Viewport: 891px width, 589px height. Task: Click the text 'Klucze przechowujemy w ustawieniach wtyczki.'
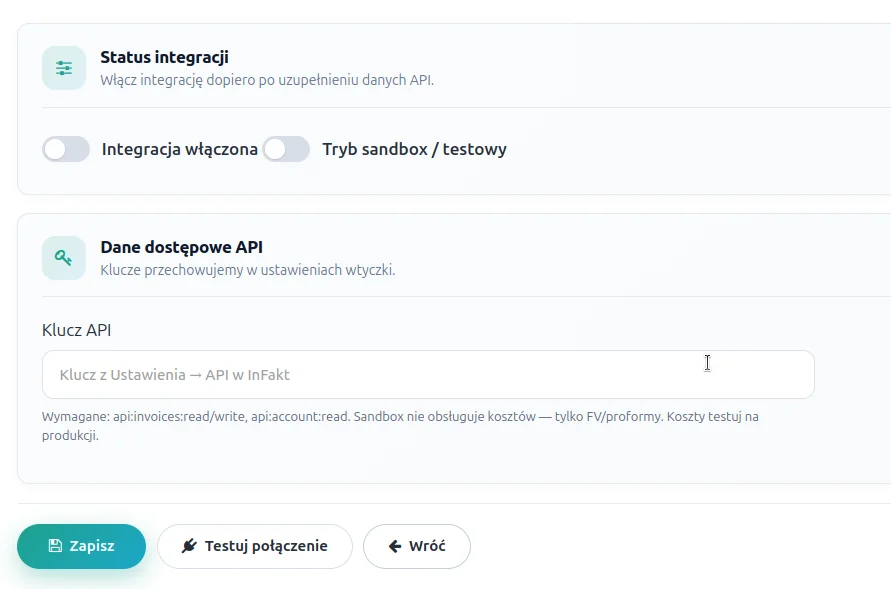[248, 270]
